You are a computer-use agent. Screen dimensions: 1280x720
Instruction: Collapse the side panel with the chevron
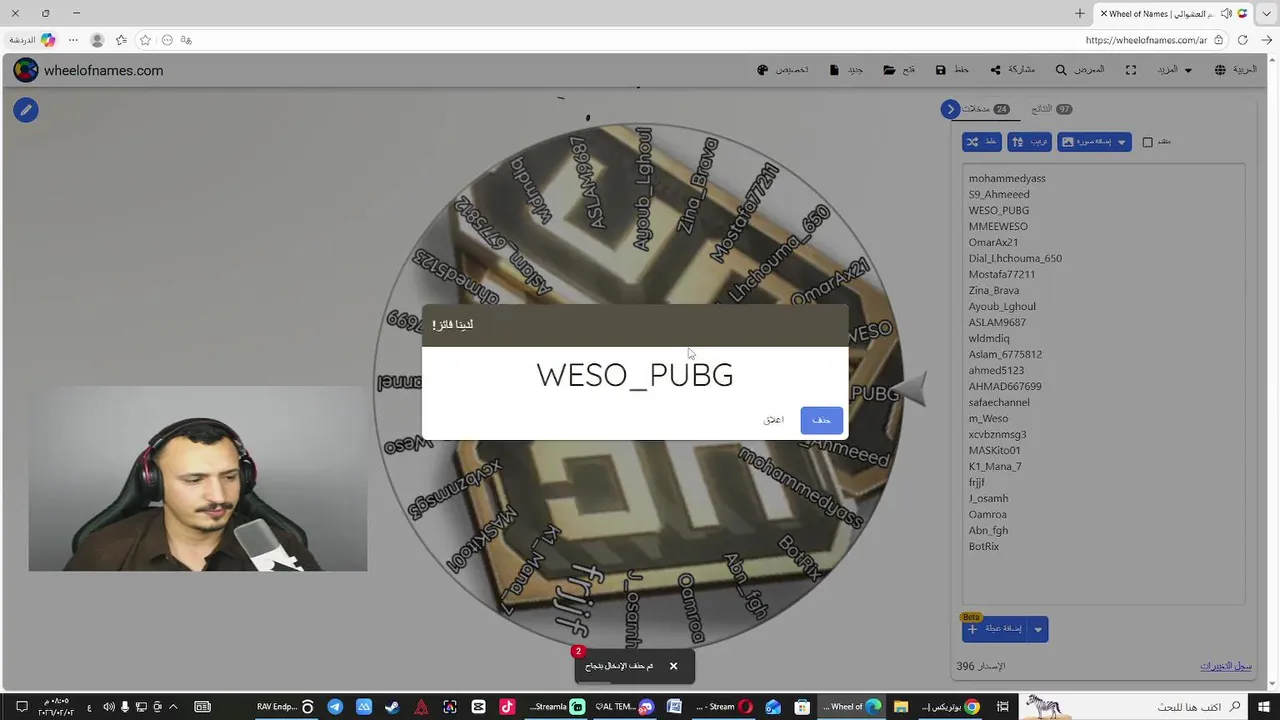tap(951, 109)
